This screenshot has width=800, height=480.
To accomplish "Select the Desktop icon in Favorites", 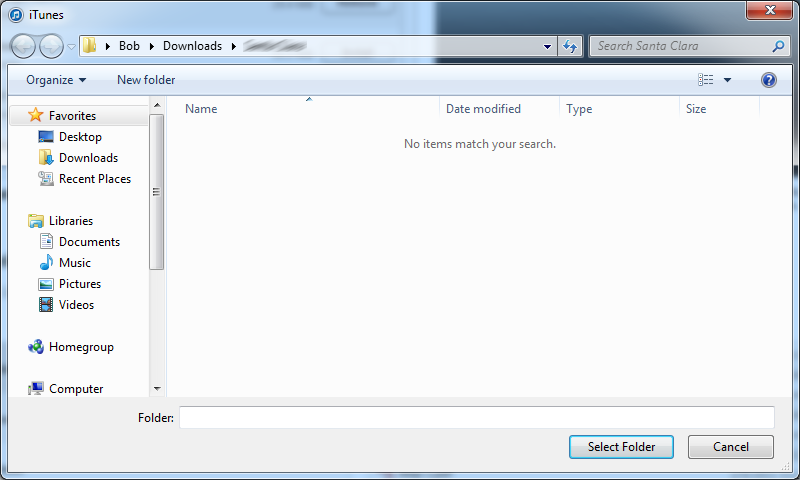I will [46, 137].
